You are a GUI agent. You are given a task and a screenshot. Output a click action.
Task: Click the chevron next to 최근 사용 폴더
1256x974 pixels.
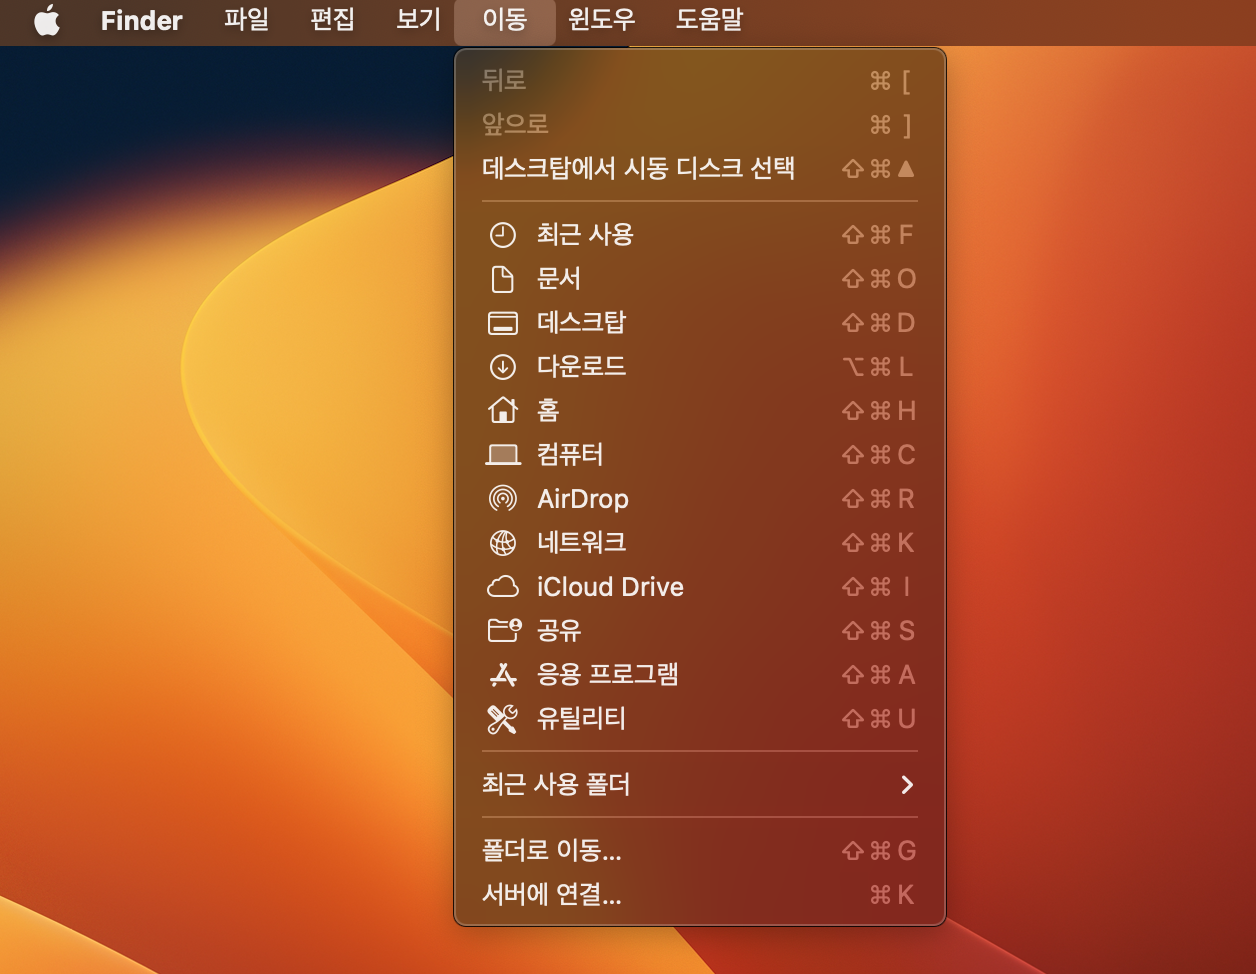908,785
